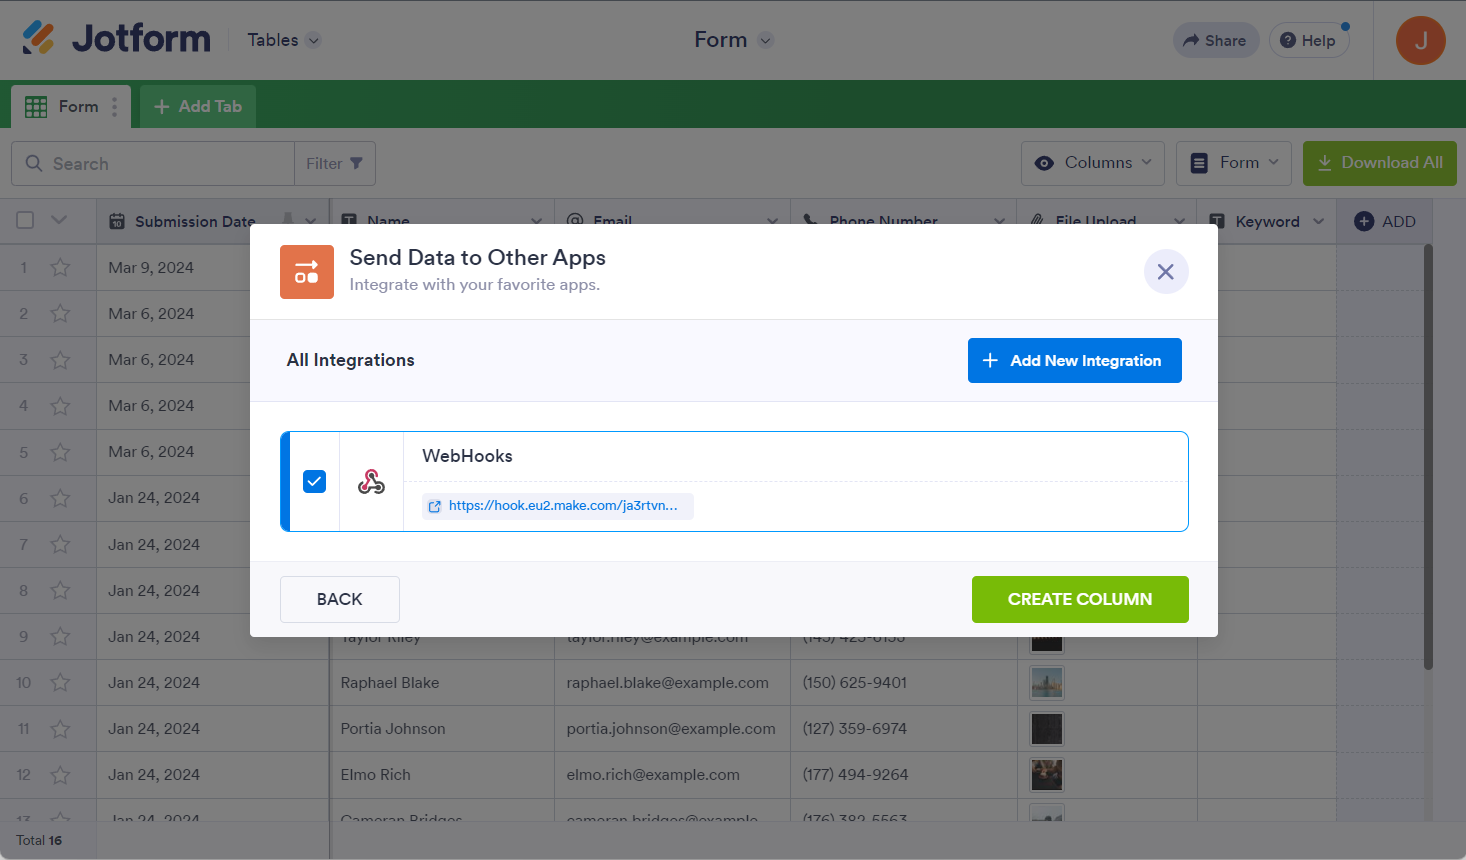Star the row 3 submission
1466x860 pixels.
coord(60,360)
